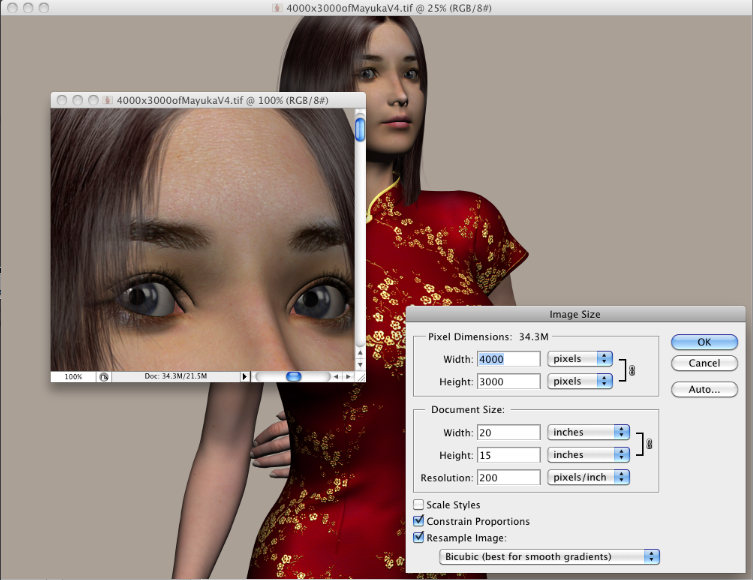
Task: Enable the Scale Styles checkbox
Action: pos(418,505)
